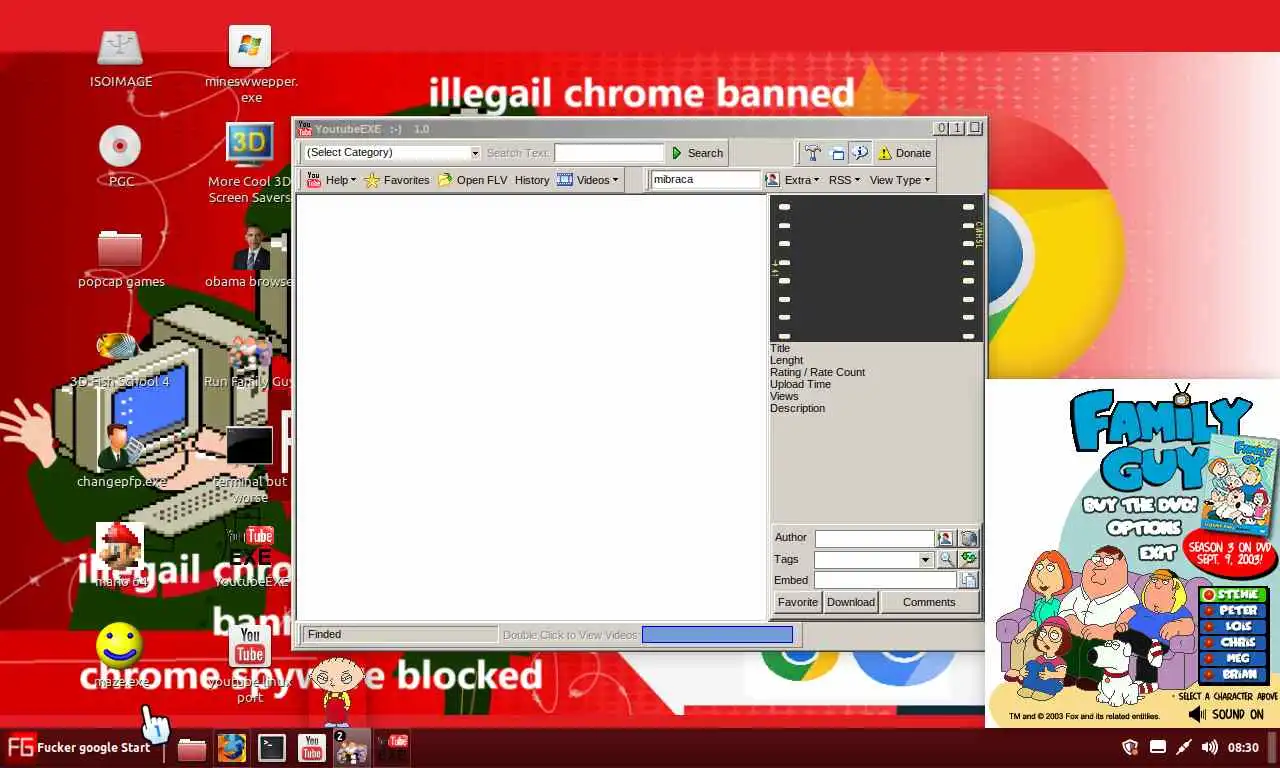
Task: Expand the Videos dropdown menu
Action: point(588,180)
